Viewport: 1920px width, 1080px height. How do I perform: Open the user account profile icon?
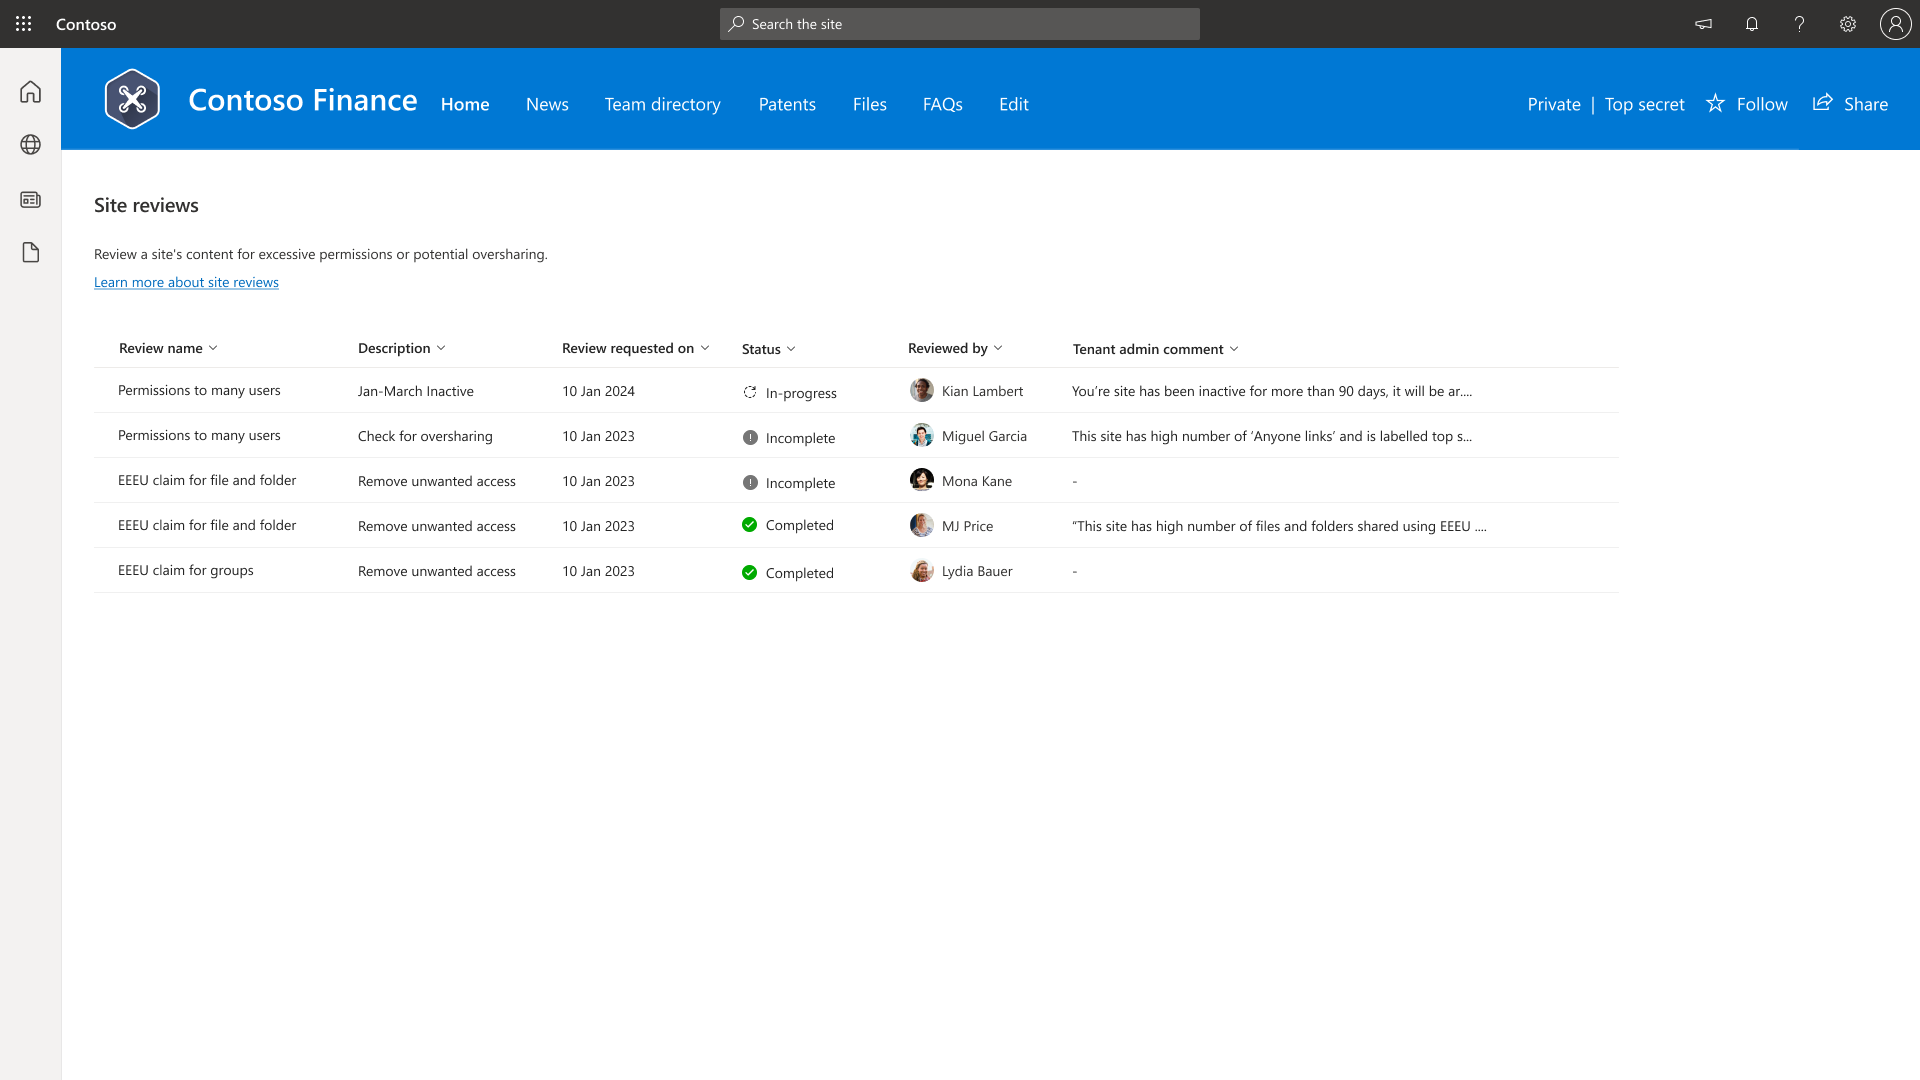coord(1895,24)
